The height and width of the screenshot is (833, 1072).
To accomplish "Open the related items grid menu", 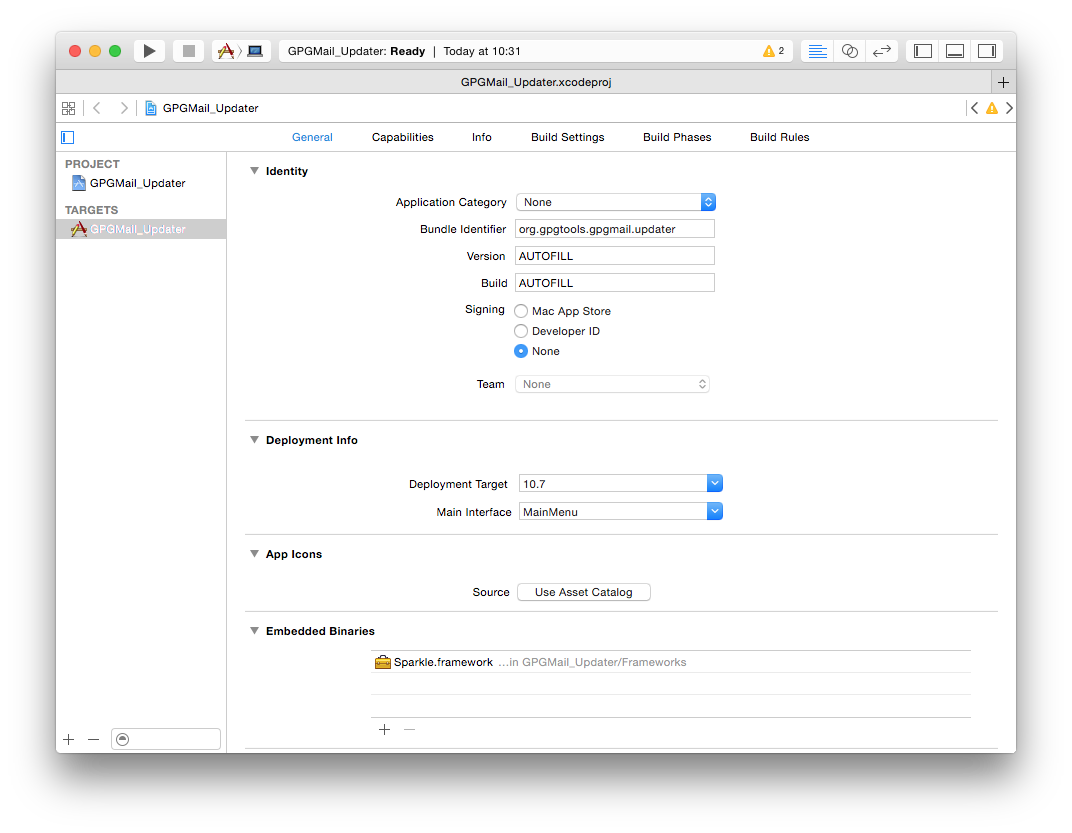I will tap(68, 108).
